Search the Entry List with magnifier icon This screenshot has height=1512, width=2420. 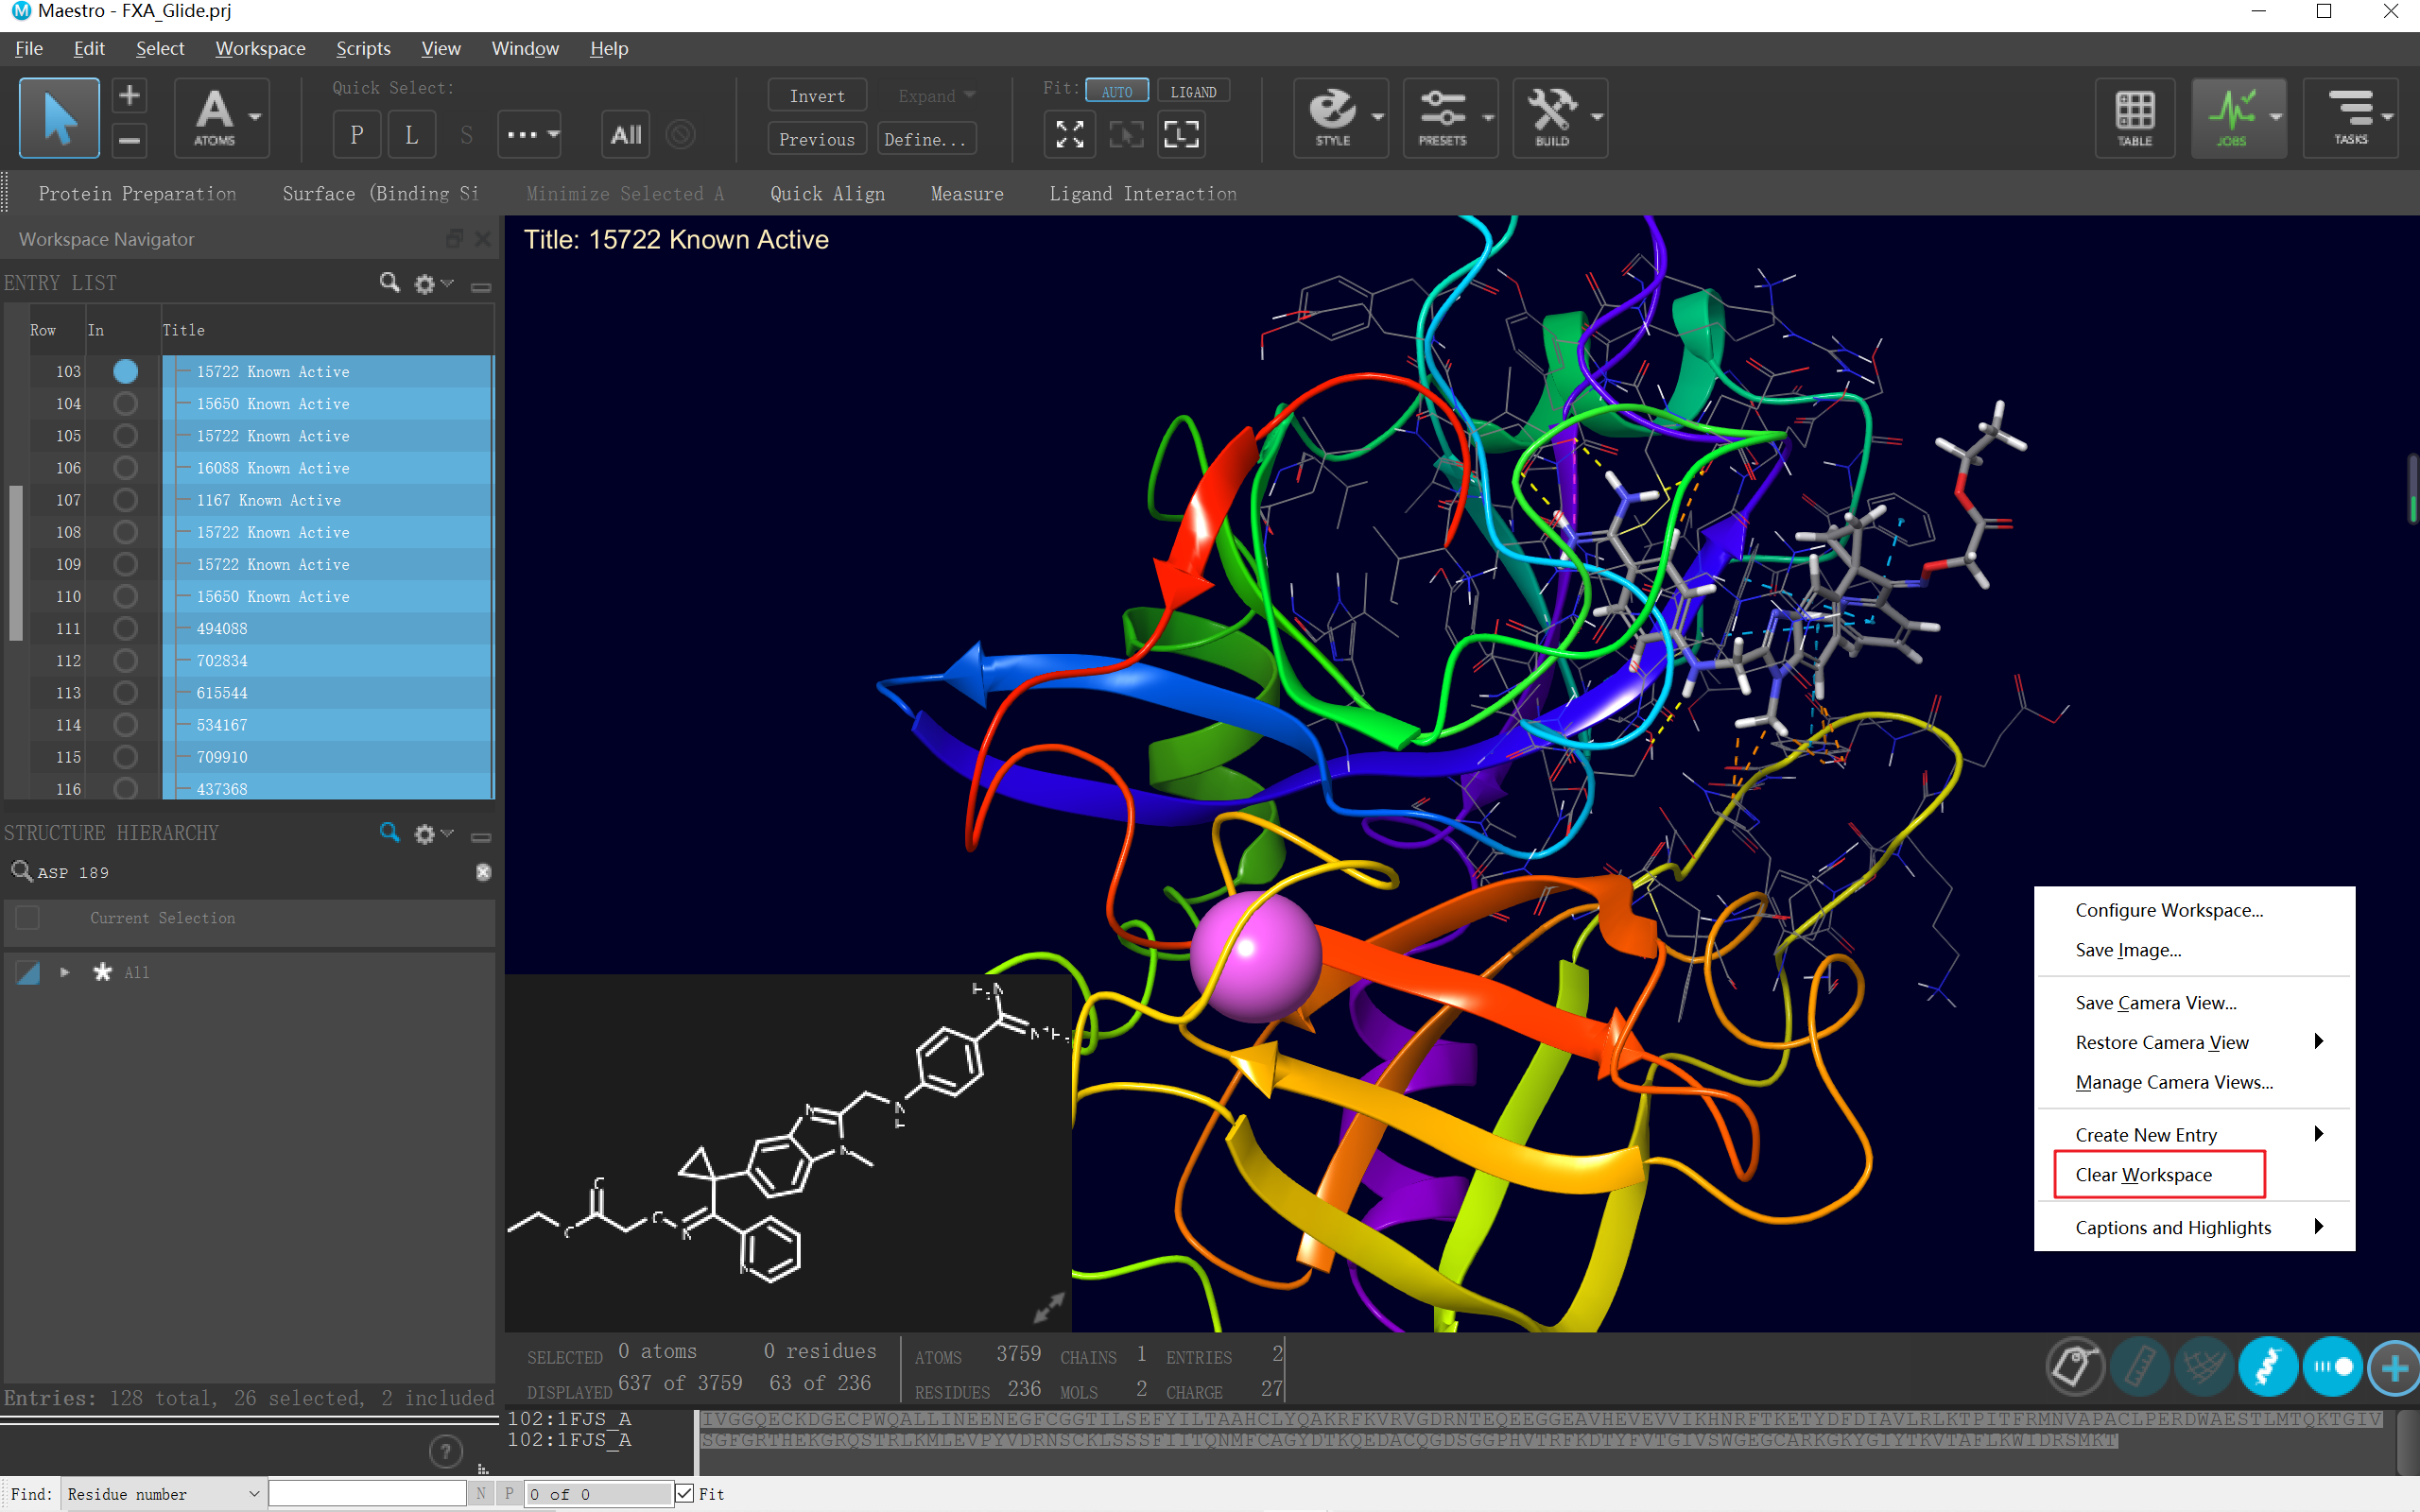click(x=389, y=283)
